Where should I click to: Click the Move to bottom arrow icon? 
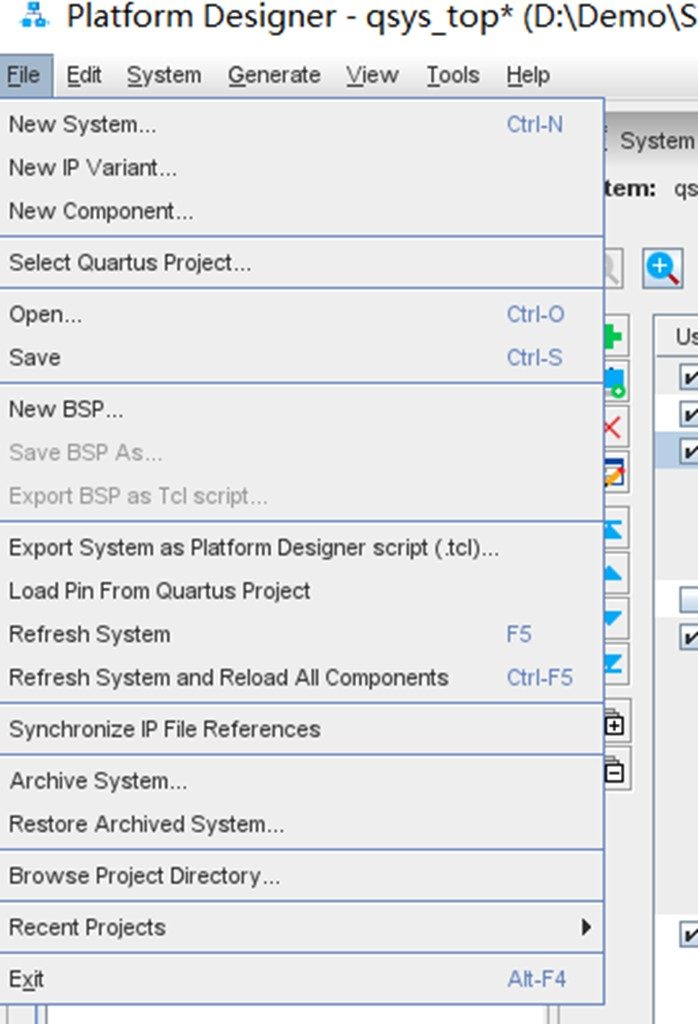(613, 658)
